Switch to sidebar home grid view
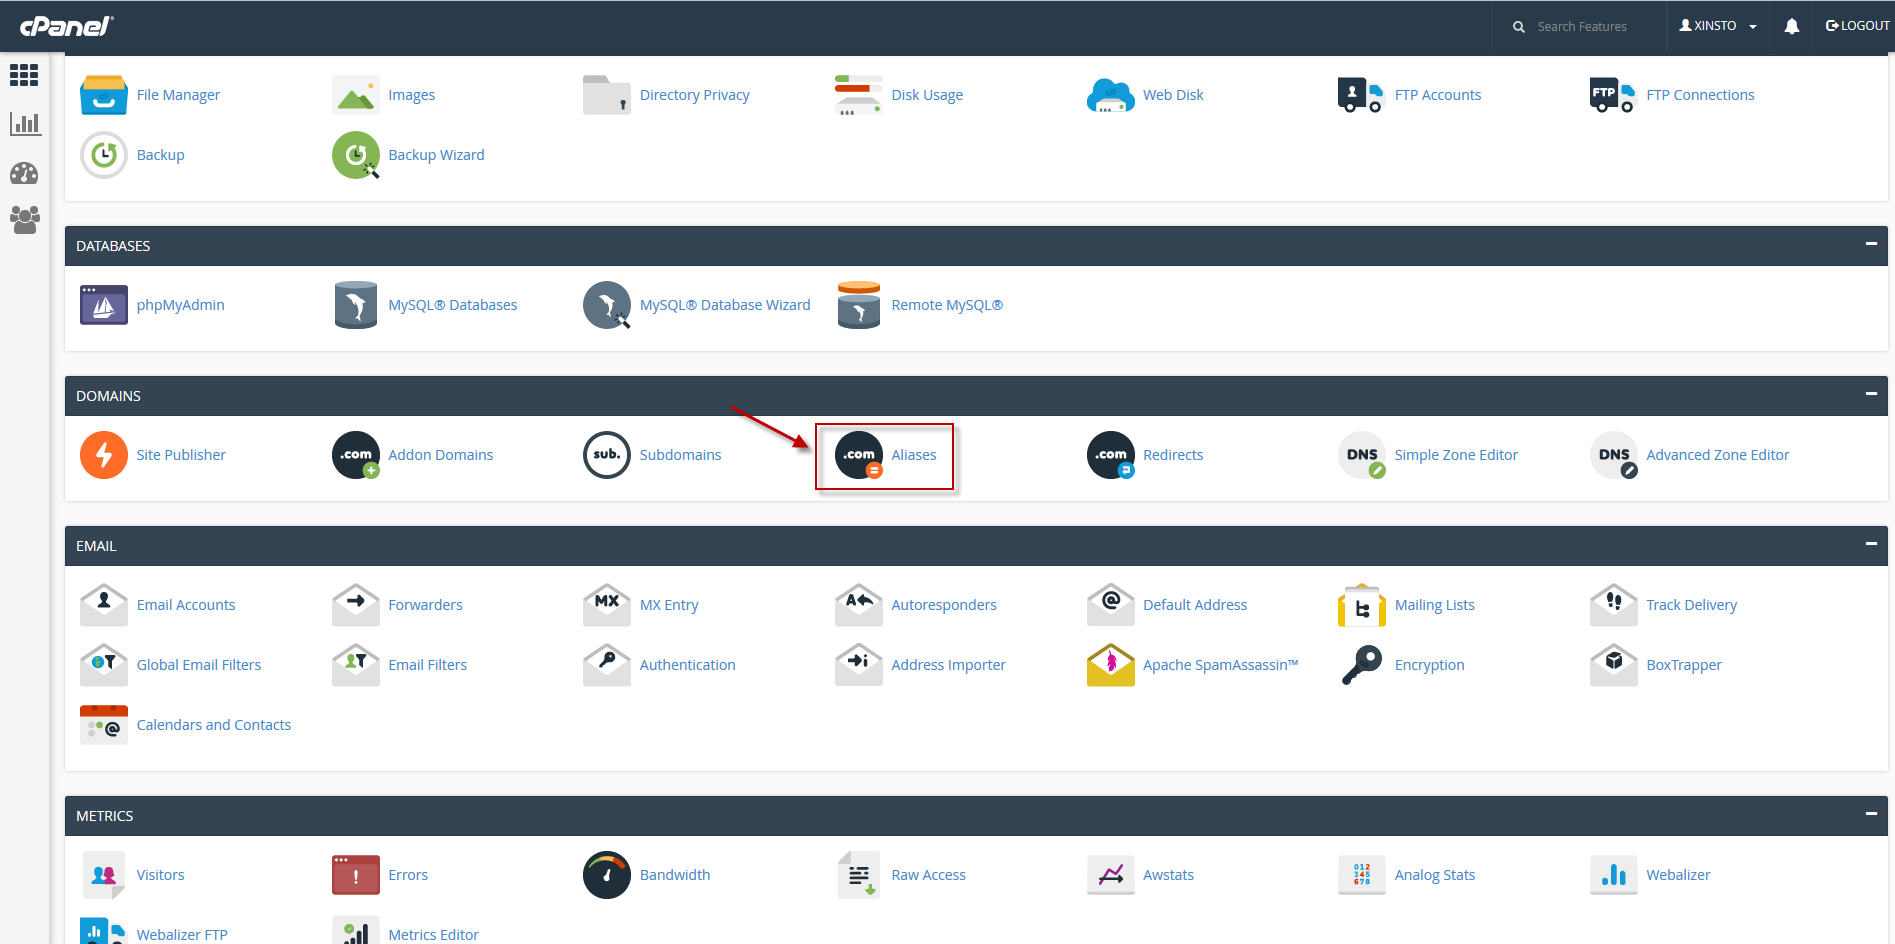This screenshot has height=944, width=1895. coord(24,75)
